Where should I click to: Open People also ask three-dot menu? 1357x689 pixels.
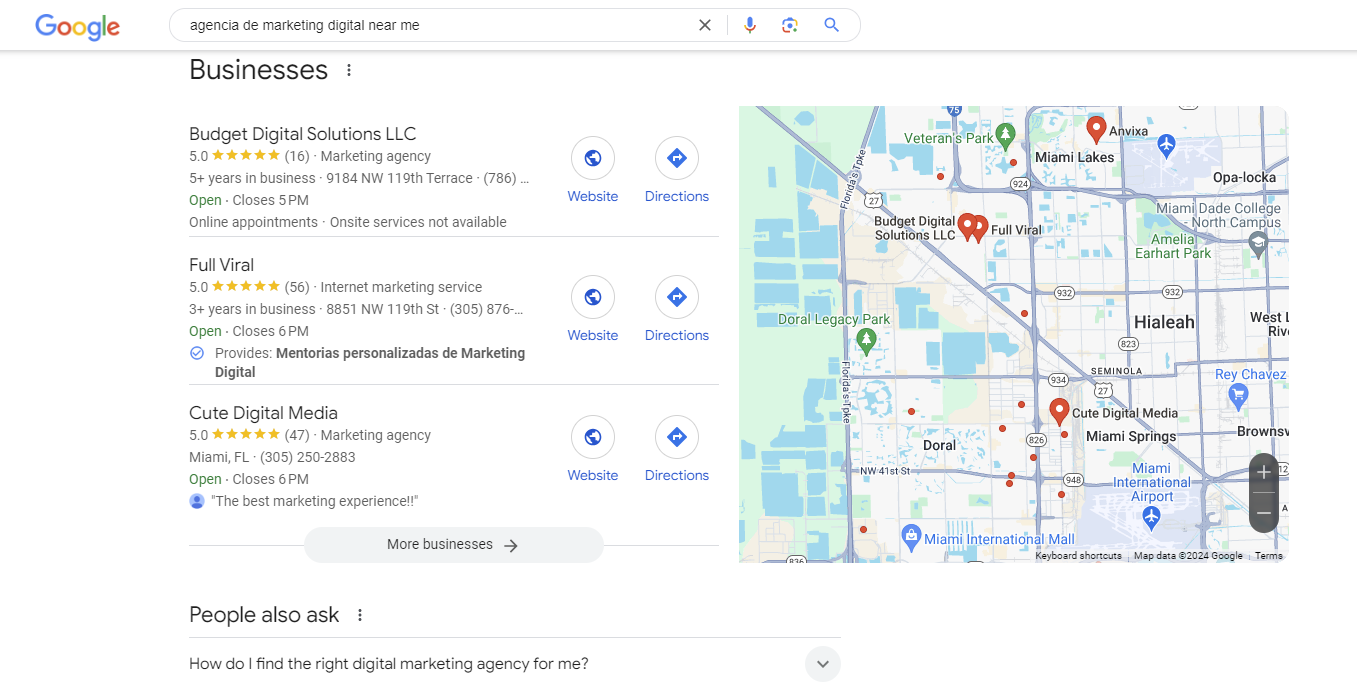pos(360,615)
